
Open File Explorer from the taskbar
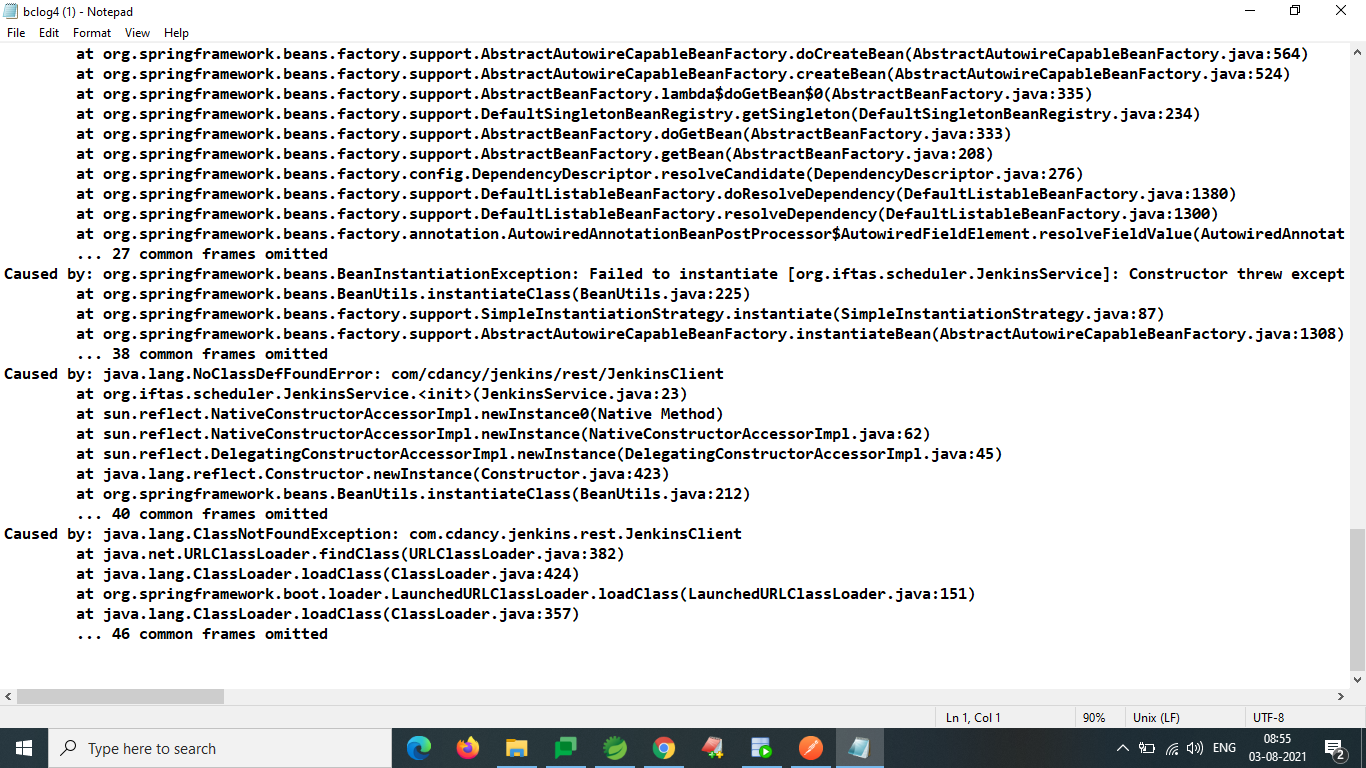(515, 747)
